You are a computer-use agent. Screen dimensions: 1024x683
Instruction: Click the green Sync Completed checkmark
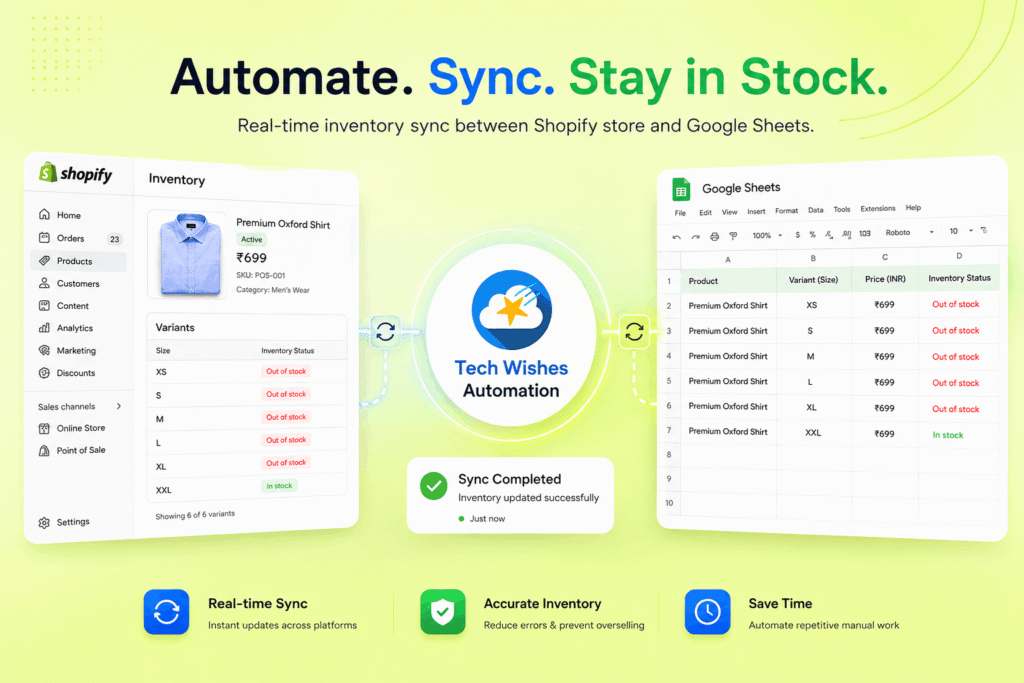434,486
